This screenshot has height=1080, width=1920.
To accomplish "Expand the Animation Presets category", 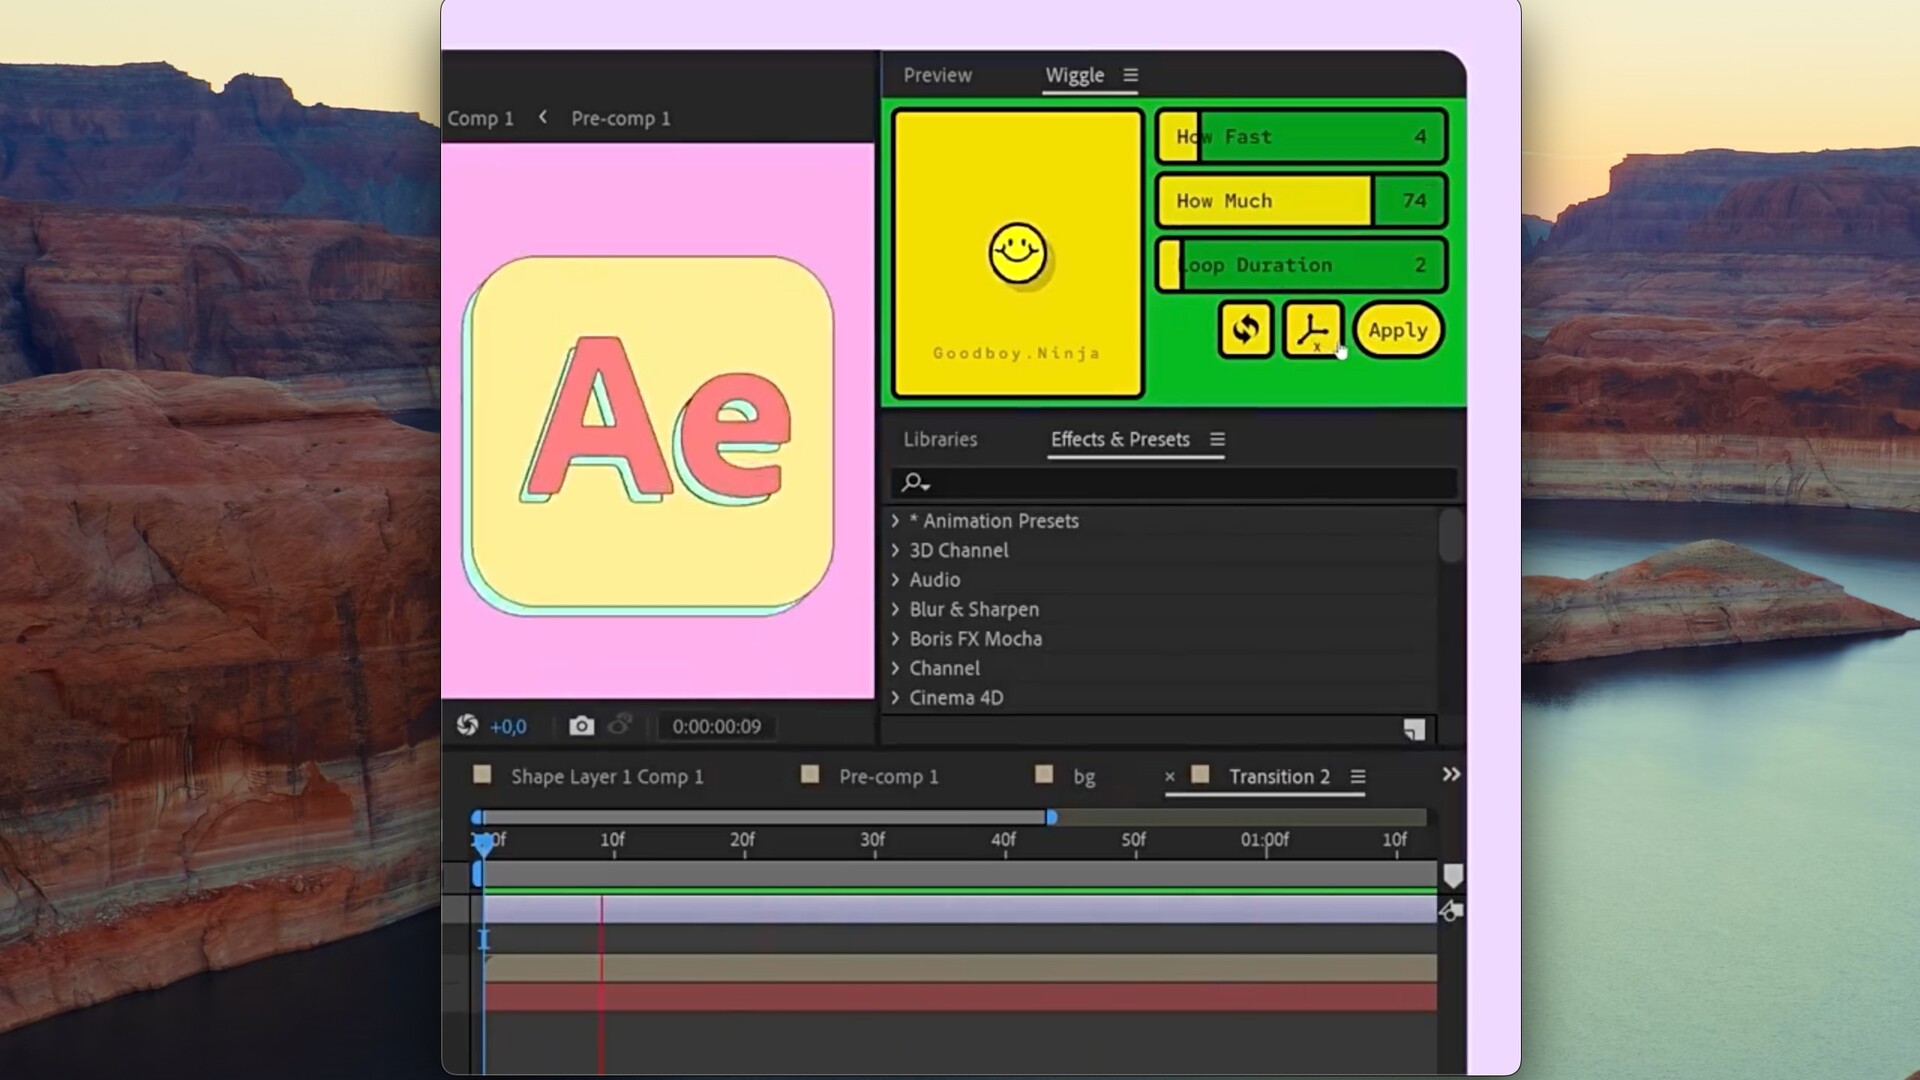I will point(895,520).
